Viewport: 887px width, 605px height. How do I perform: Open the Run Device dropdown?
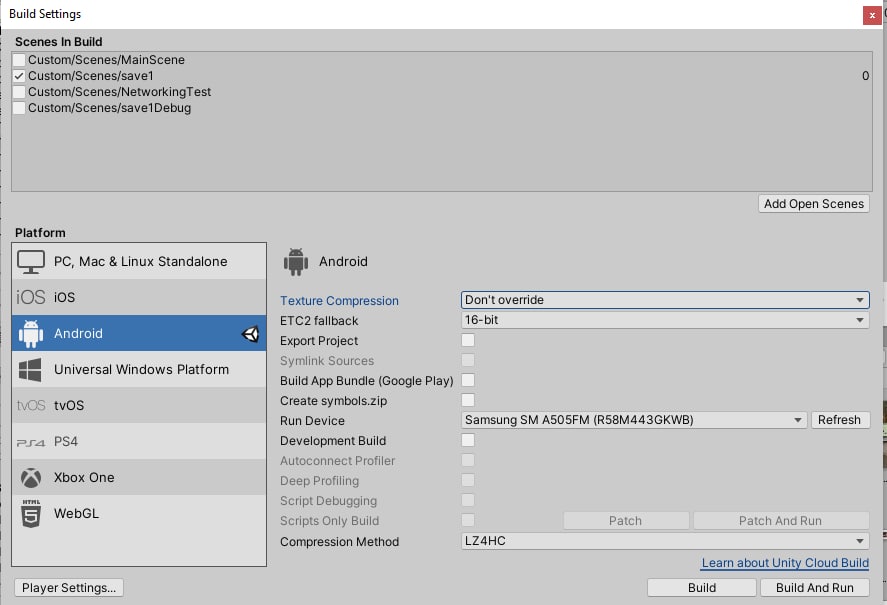(634, 420)
